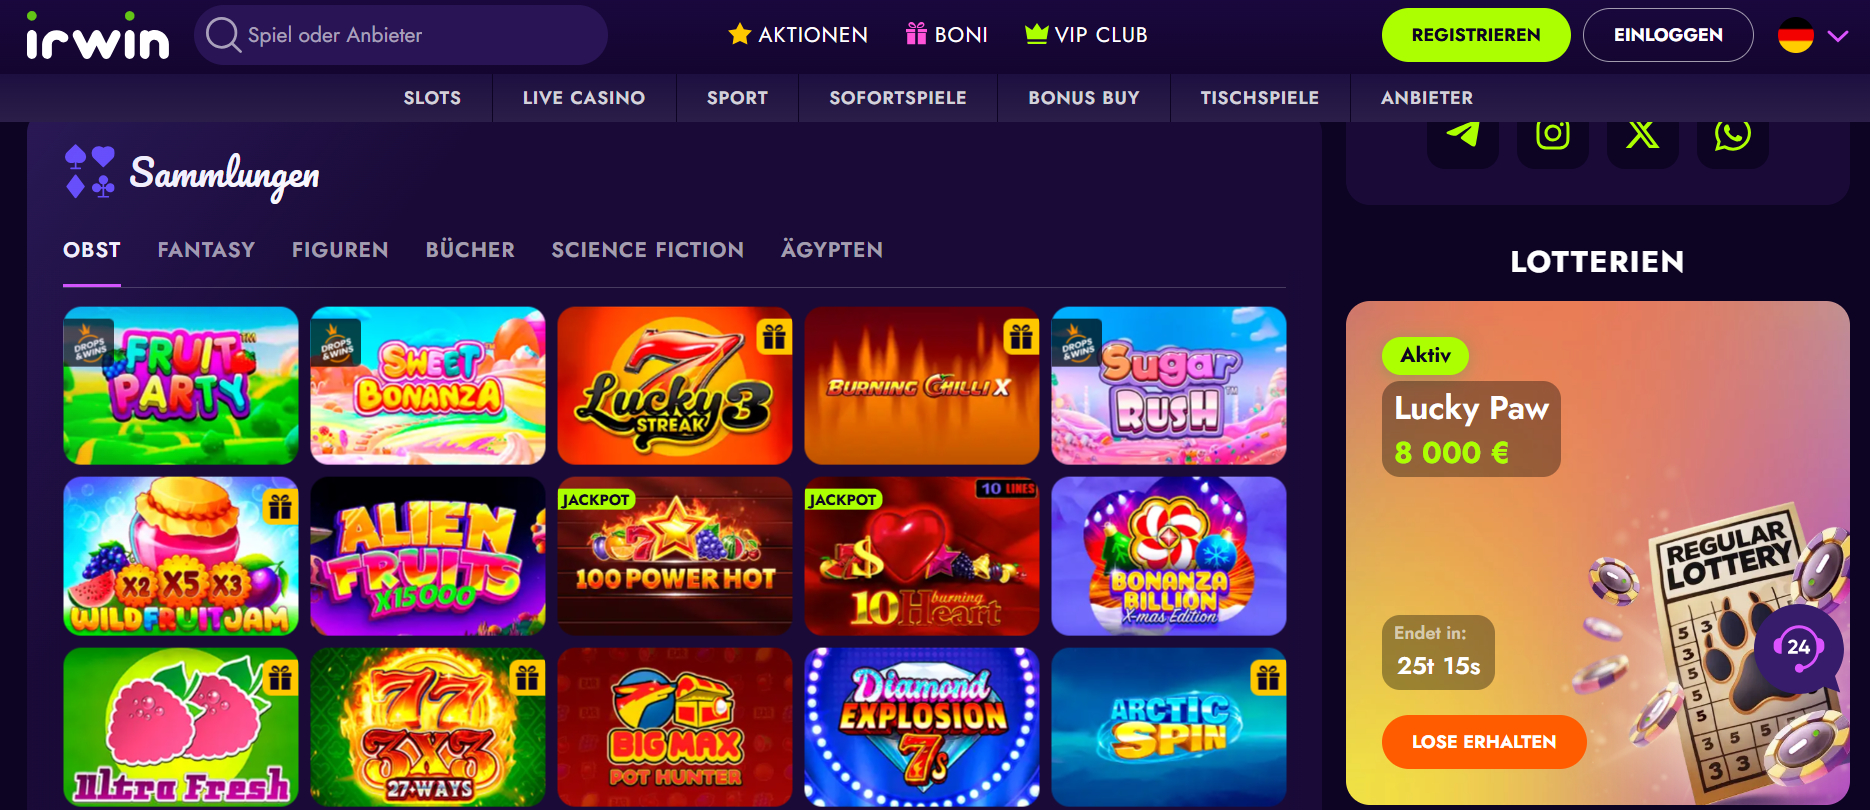Switch to the Fantasy collection tab

[206, 250]
